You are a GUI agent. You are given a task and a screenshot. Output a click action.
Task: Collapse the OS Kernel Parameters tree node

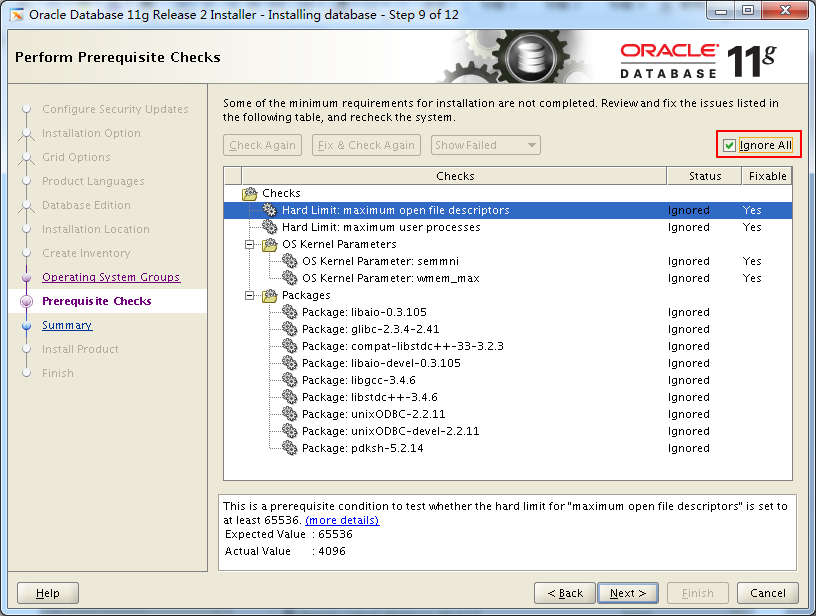[250, 244]
